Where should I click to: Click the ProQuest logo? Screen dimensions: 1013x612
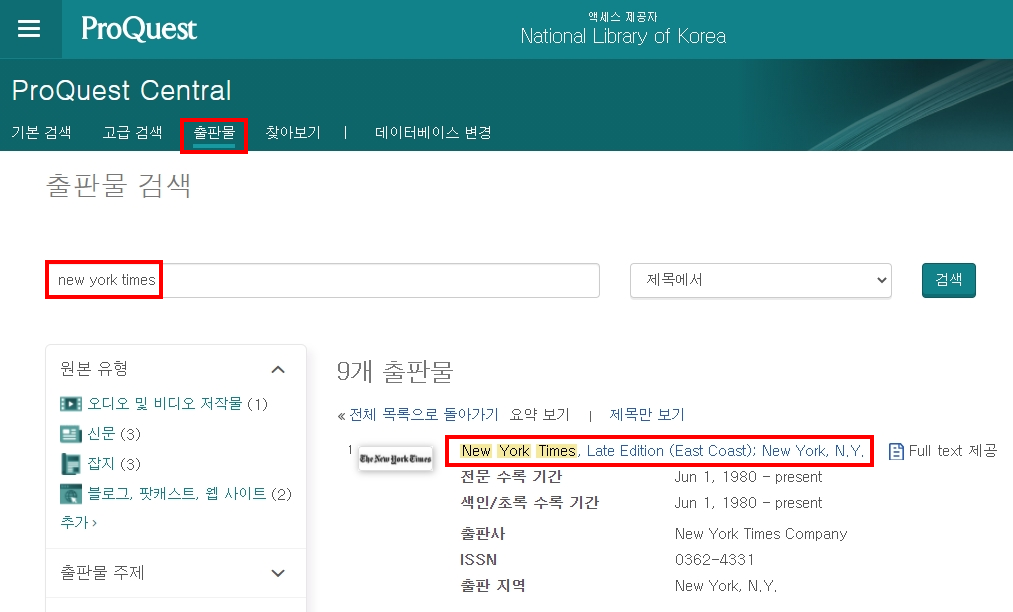click(139, 28)
